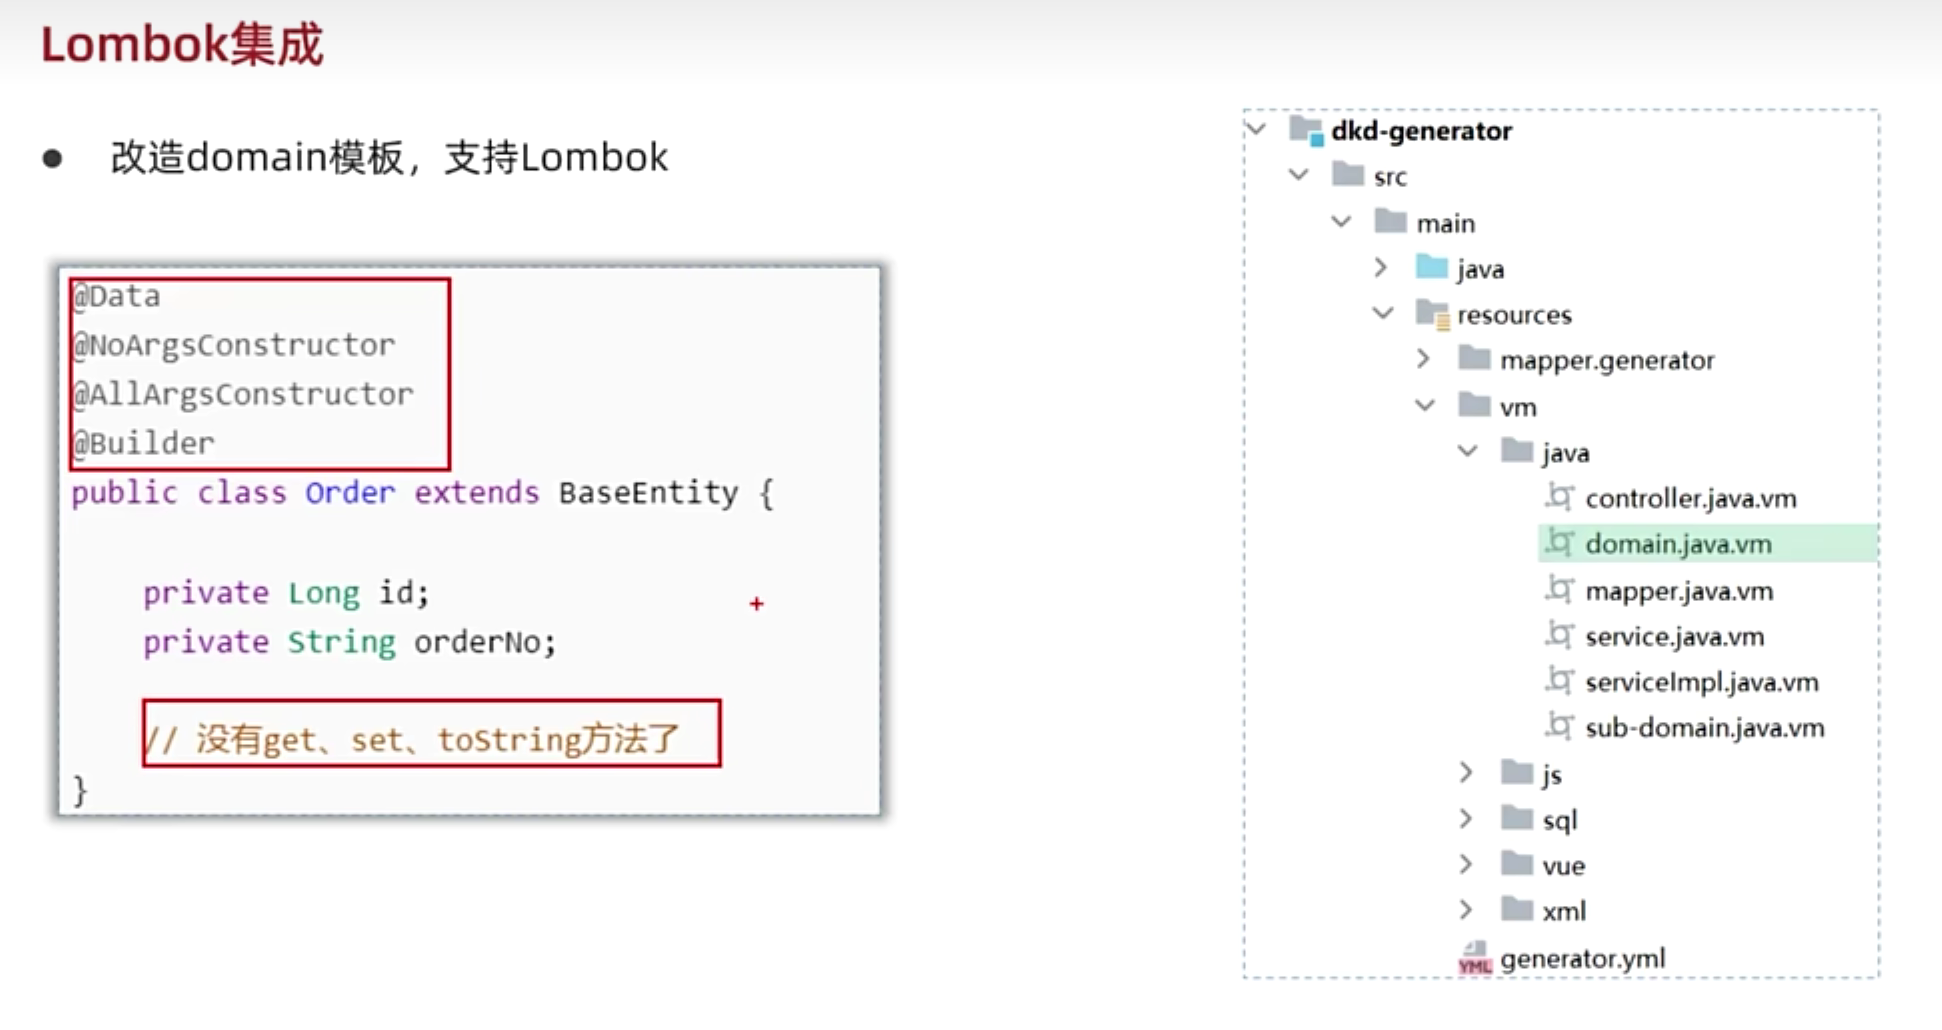
Task: Open highlighted domain.java.vm template file
Action: 1678,544
